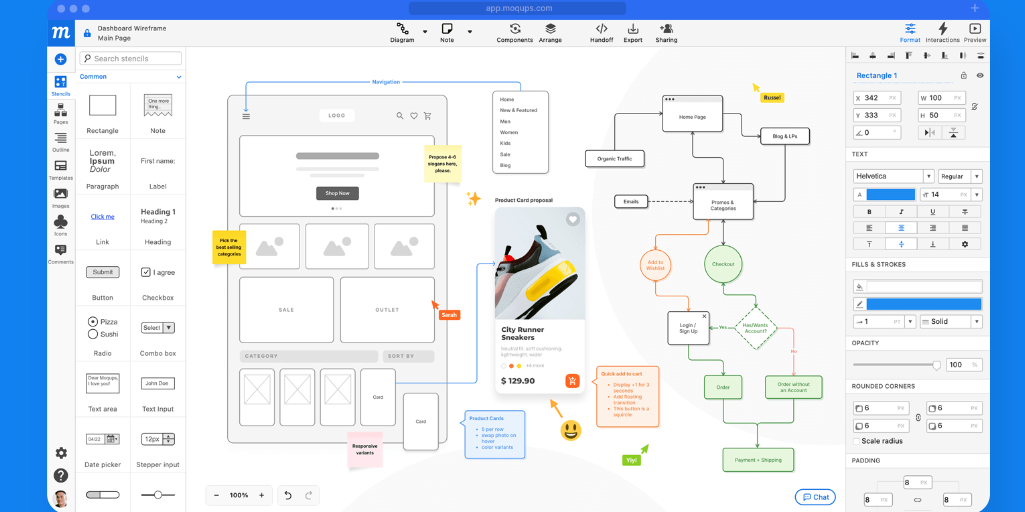This screenshot has height=512, width=1025.
Task: Open the Images sidebar panel
Action: point(60,197)
